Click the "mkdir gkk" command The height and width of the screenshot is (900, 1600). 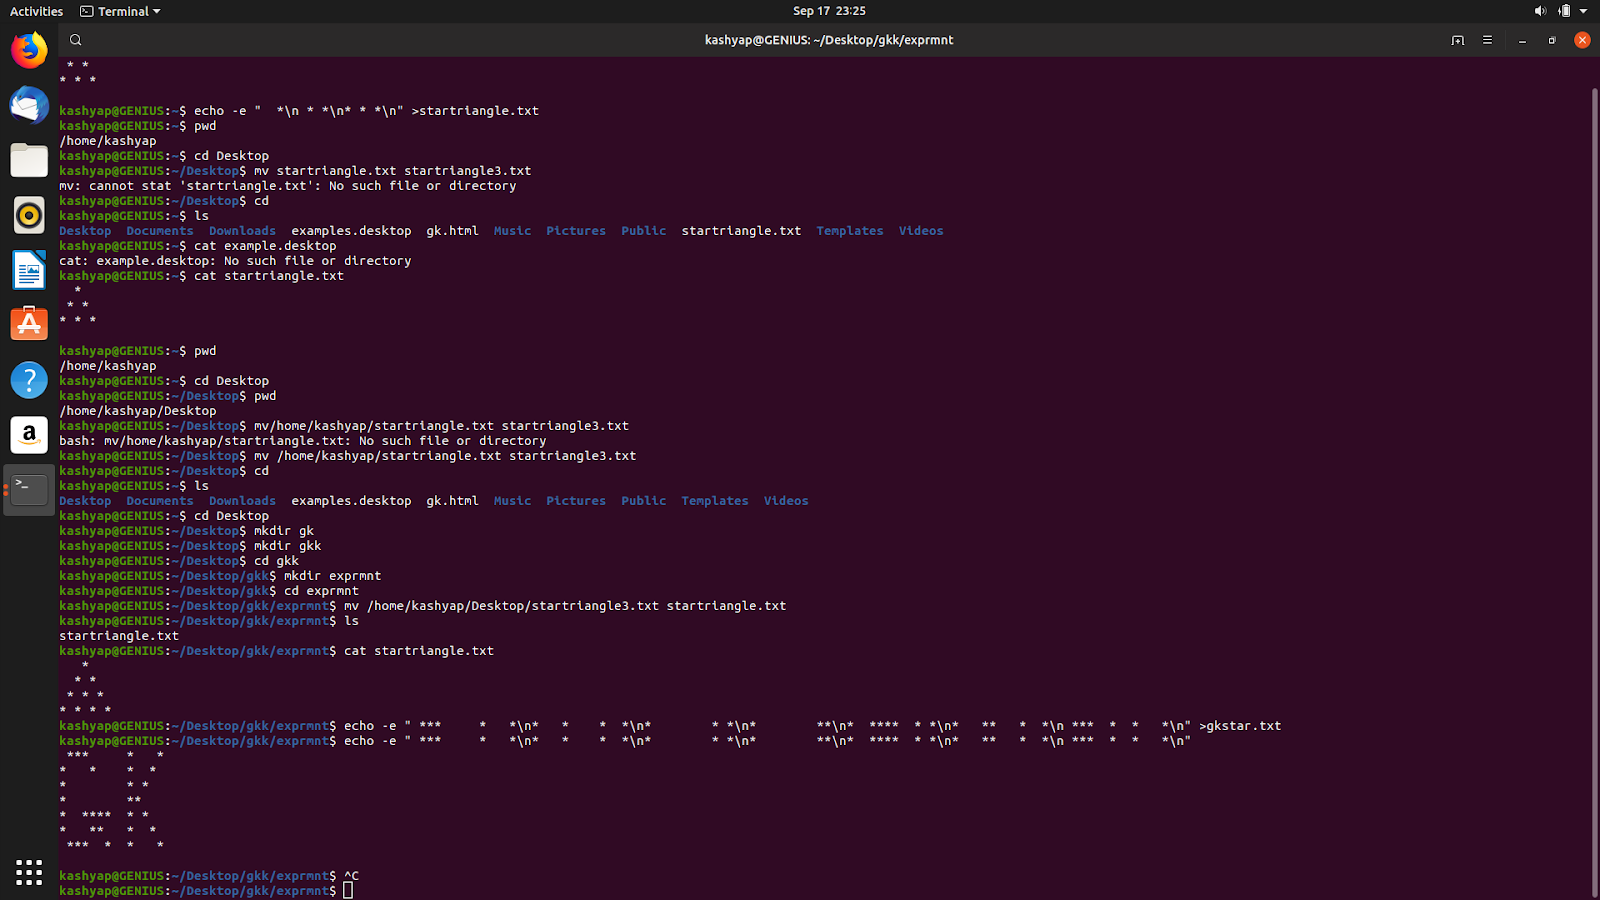[x=287, y=546]
